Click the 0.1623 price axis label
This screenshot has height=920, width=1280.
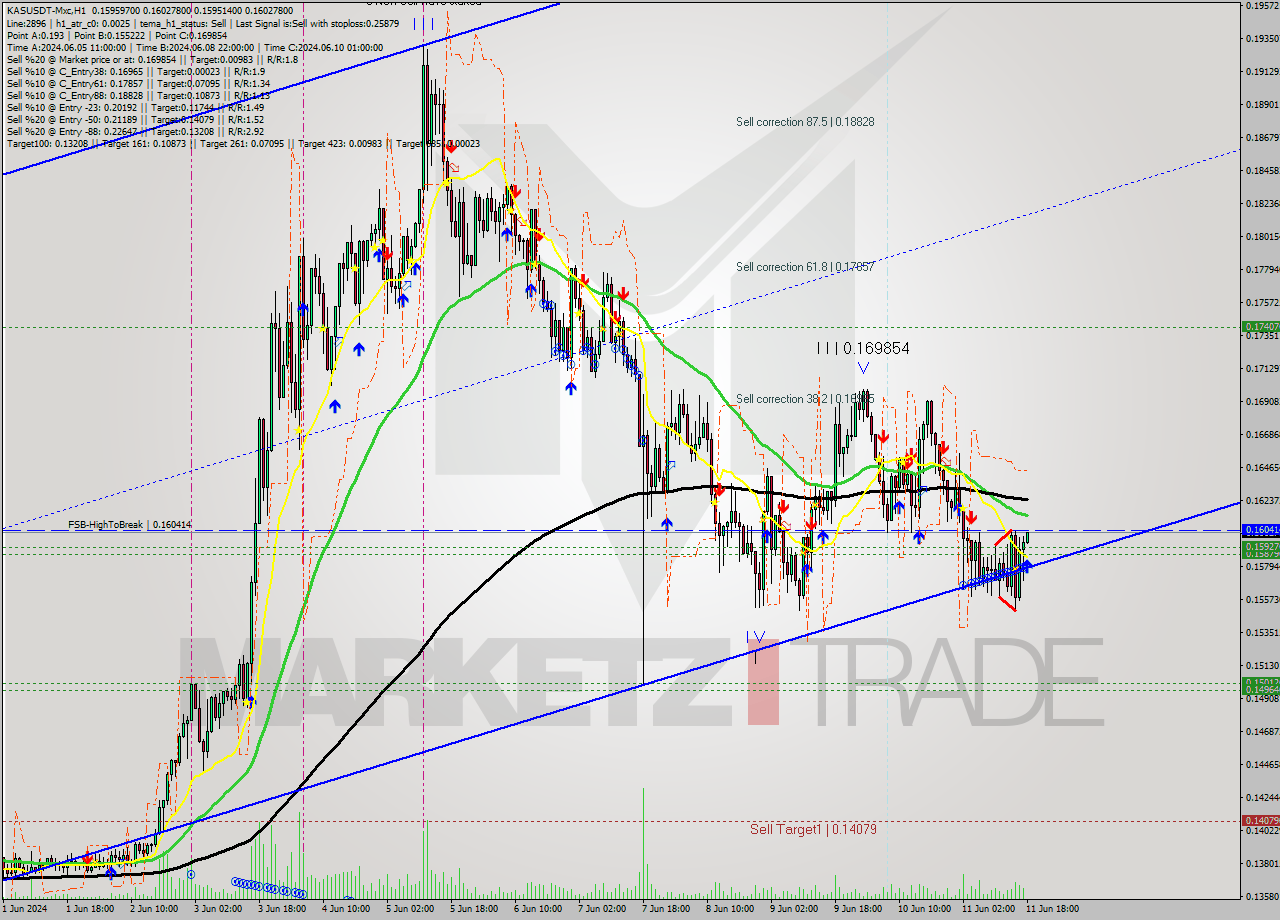click(x=1263, y=501)
